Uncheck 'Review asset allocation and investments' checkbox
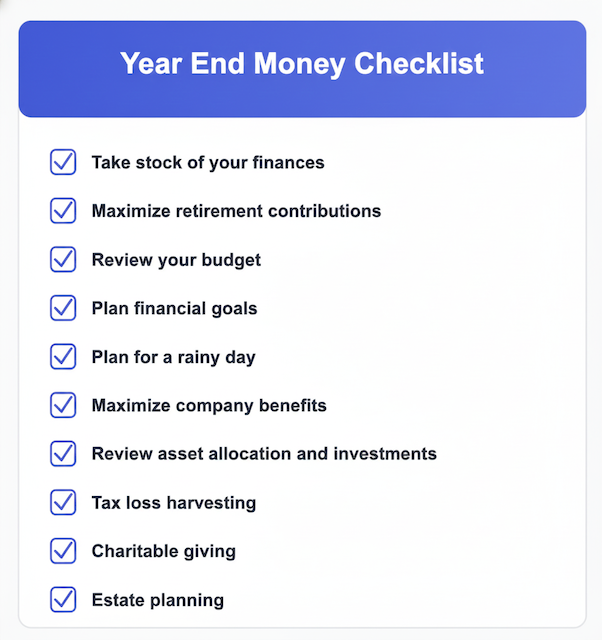The height and width of the screenshot is (640, 602). pos(63,453)
